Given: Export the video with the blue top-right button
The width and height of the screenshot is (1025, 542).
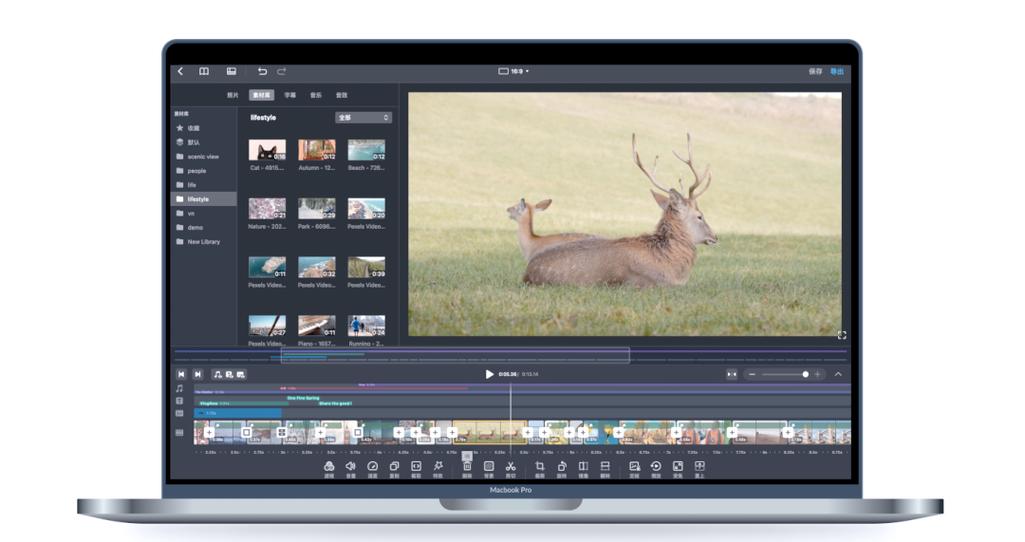Looking at the screenshot, I should [837, 71].
